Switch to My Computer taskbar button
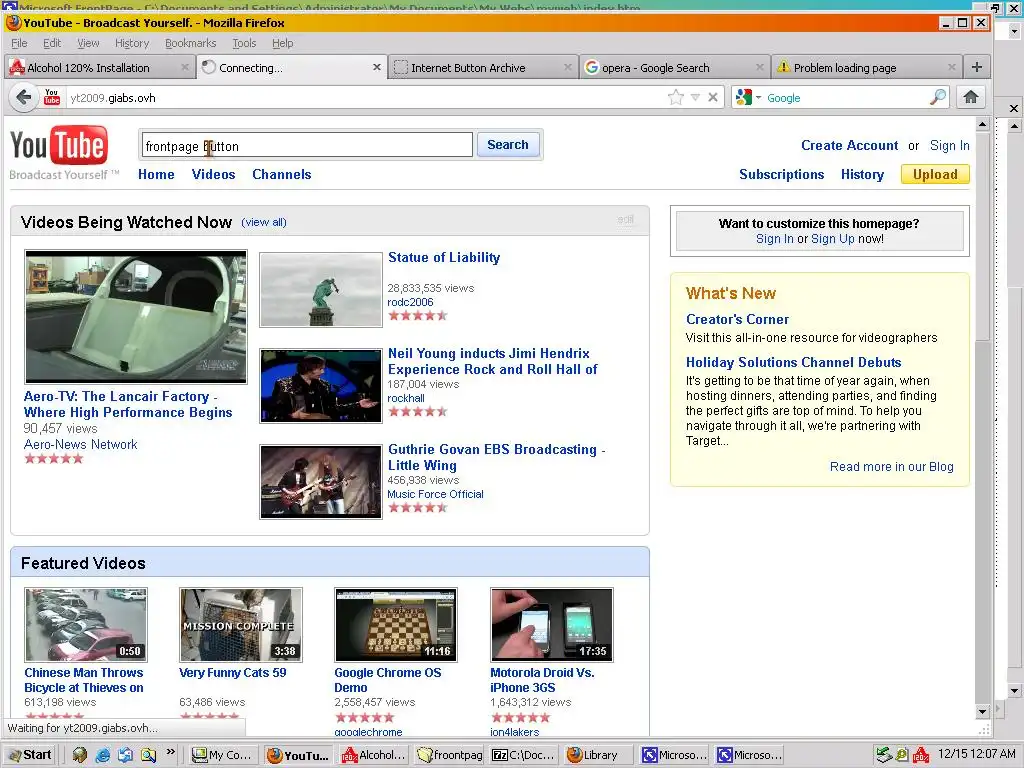This screenshot has width=1024, height=768. click(x=222, y=755)
